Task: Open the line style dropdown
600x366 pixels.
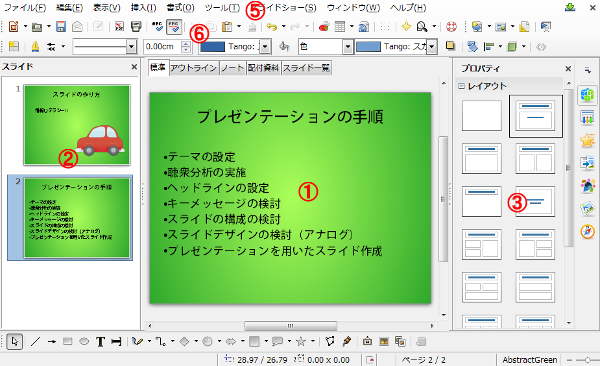Action: pyautogui.click(x=104, y=47)
